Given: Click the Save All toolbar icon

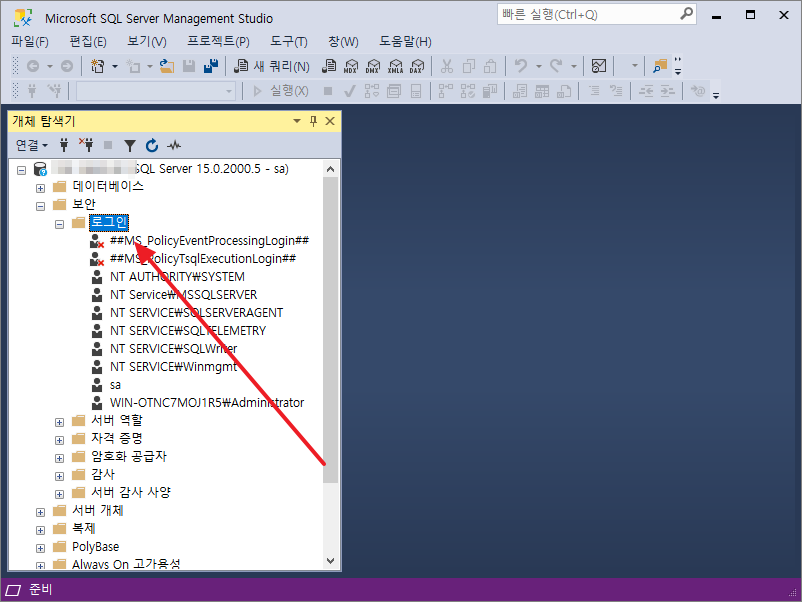Looking at the screenshot, I should (211, 66).
